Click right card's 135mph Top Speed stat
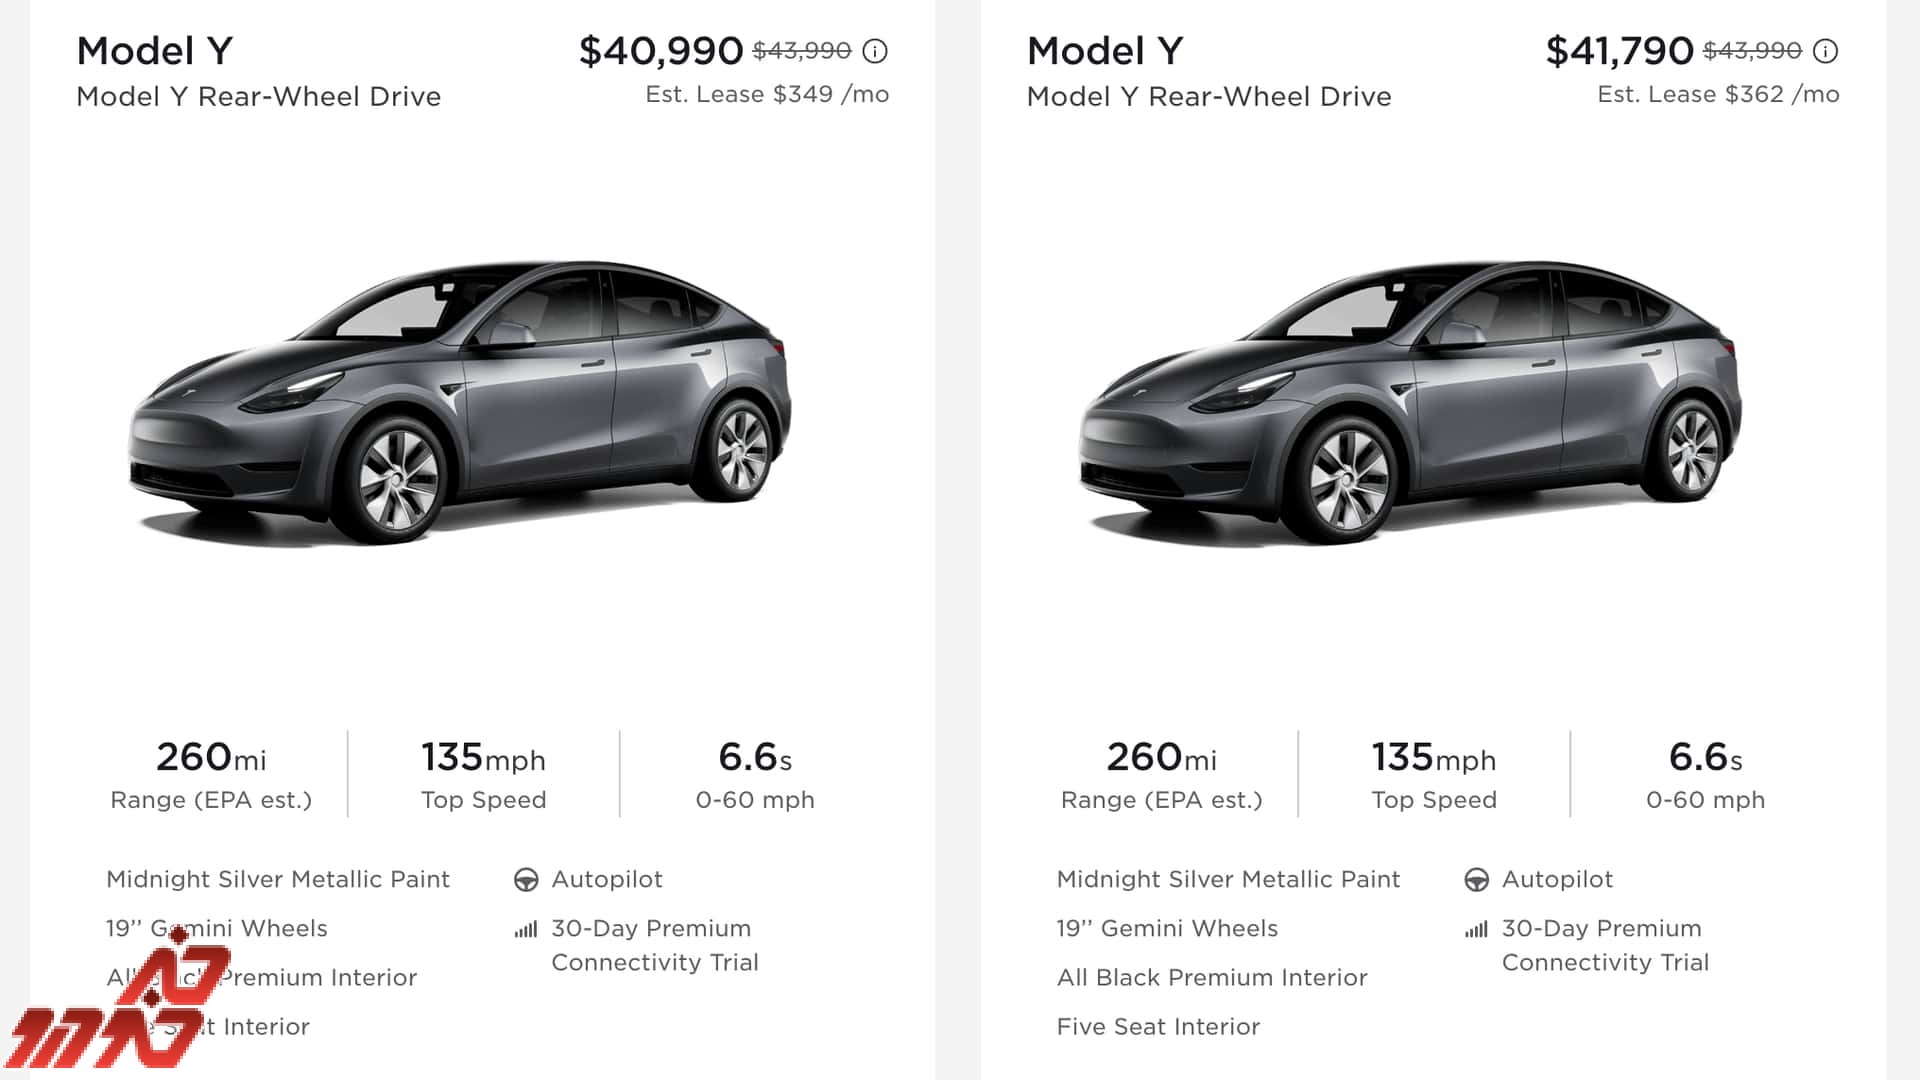1920x1080 pixels. 1434,775
